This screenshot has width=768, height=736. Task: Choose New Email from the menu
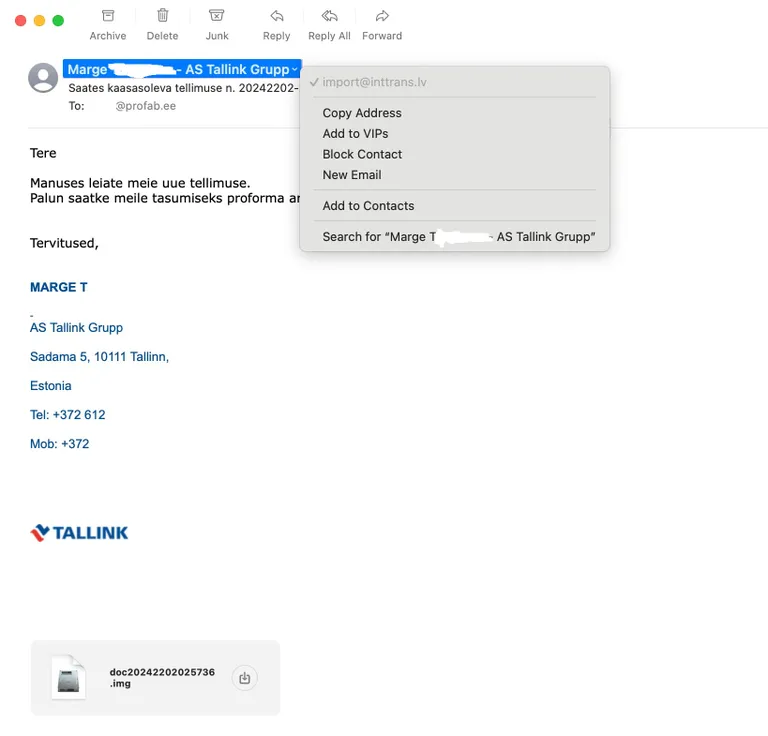pos(352,175)
